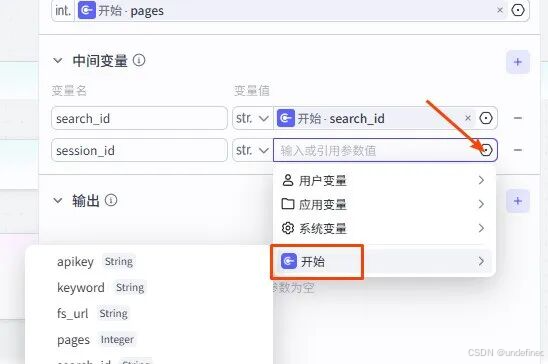Clear the 开始 · search_id reference
Image resolution: width=548 pixels, height=364 pixels.
point(468,118)
